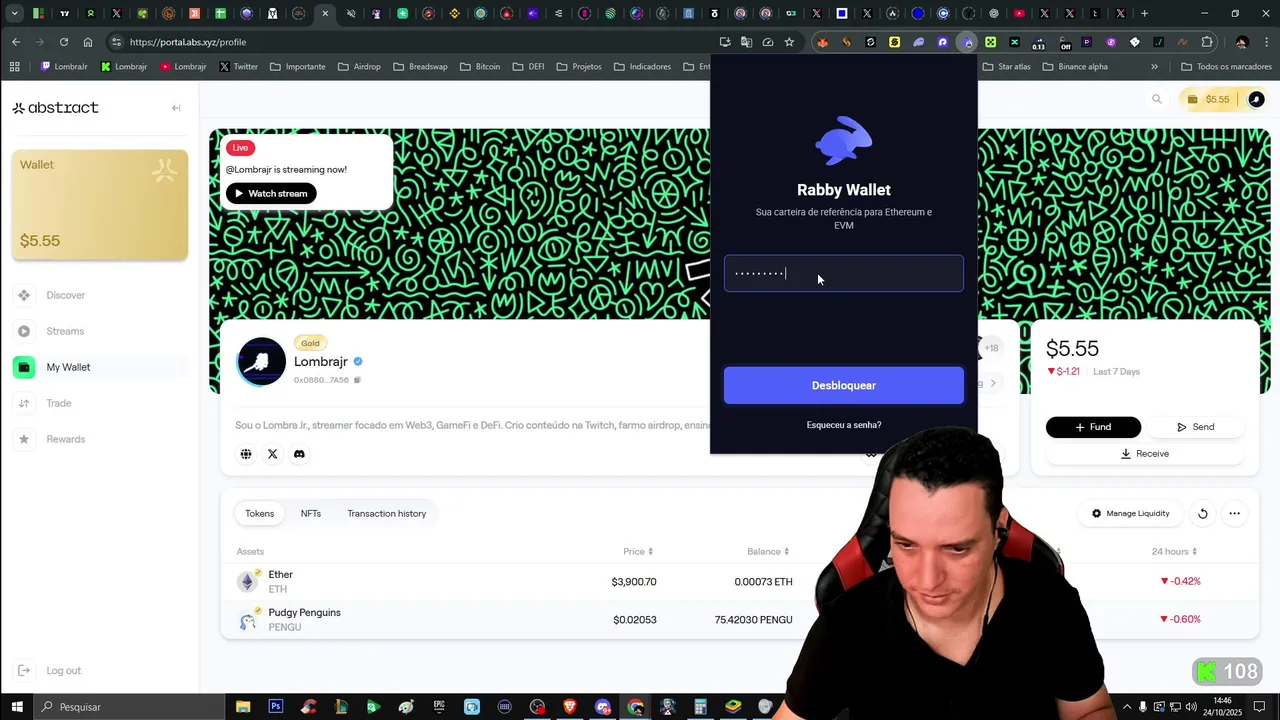Click Log out in the sidebar
This screenshot has height=720, width=1280.
tap(63, 670)
